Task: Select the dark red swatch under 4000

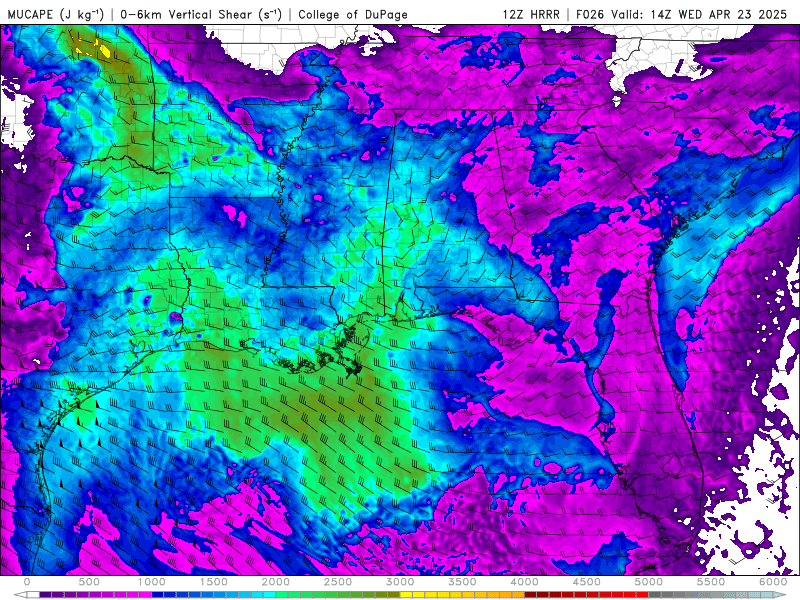Action: click(x=531, y=595)
